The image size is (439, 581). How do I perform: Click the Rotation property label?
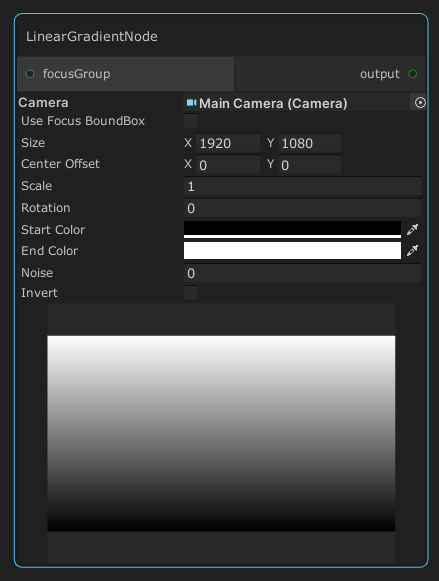46,208
